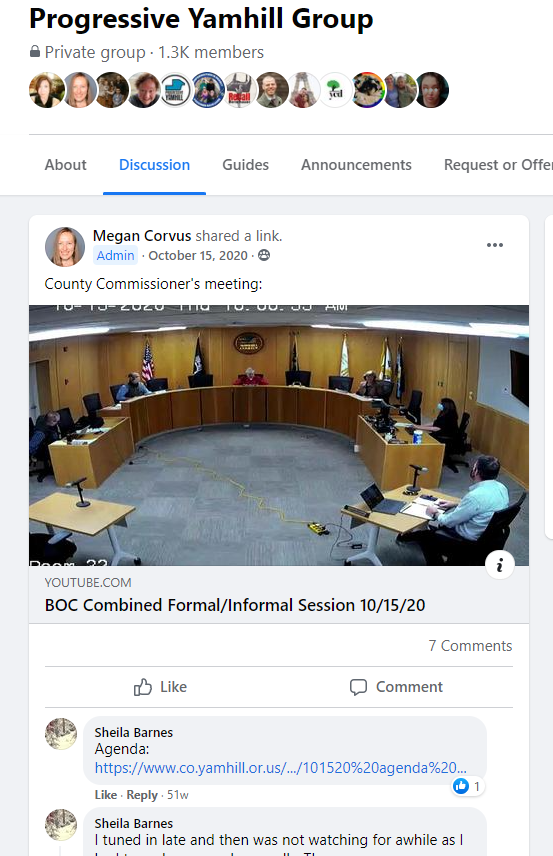Screen dimensions: 553x856
Task: Click Reply under the Agenda comment
Action: [x=142, y=795]
